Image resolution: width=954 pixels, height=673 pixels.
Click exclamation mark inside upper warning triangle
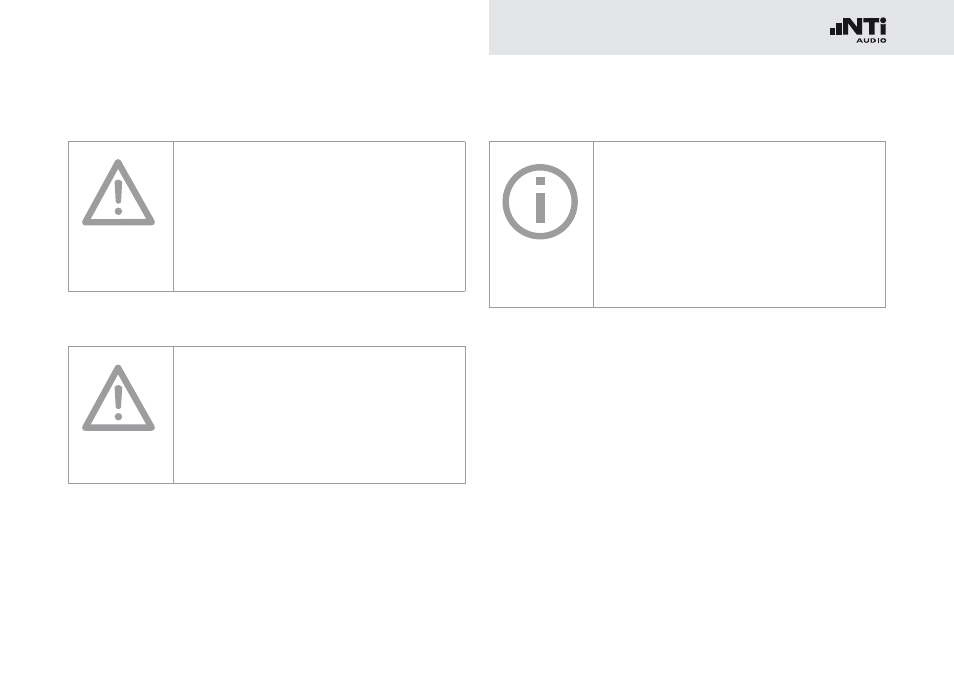pos(119,198)
